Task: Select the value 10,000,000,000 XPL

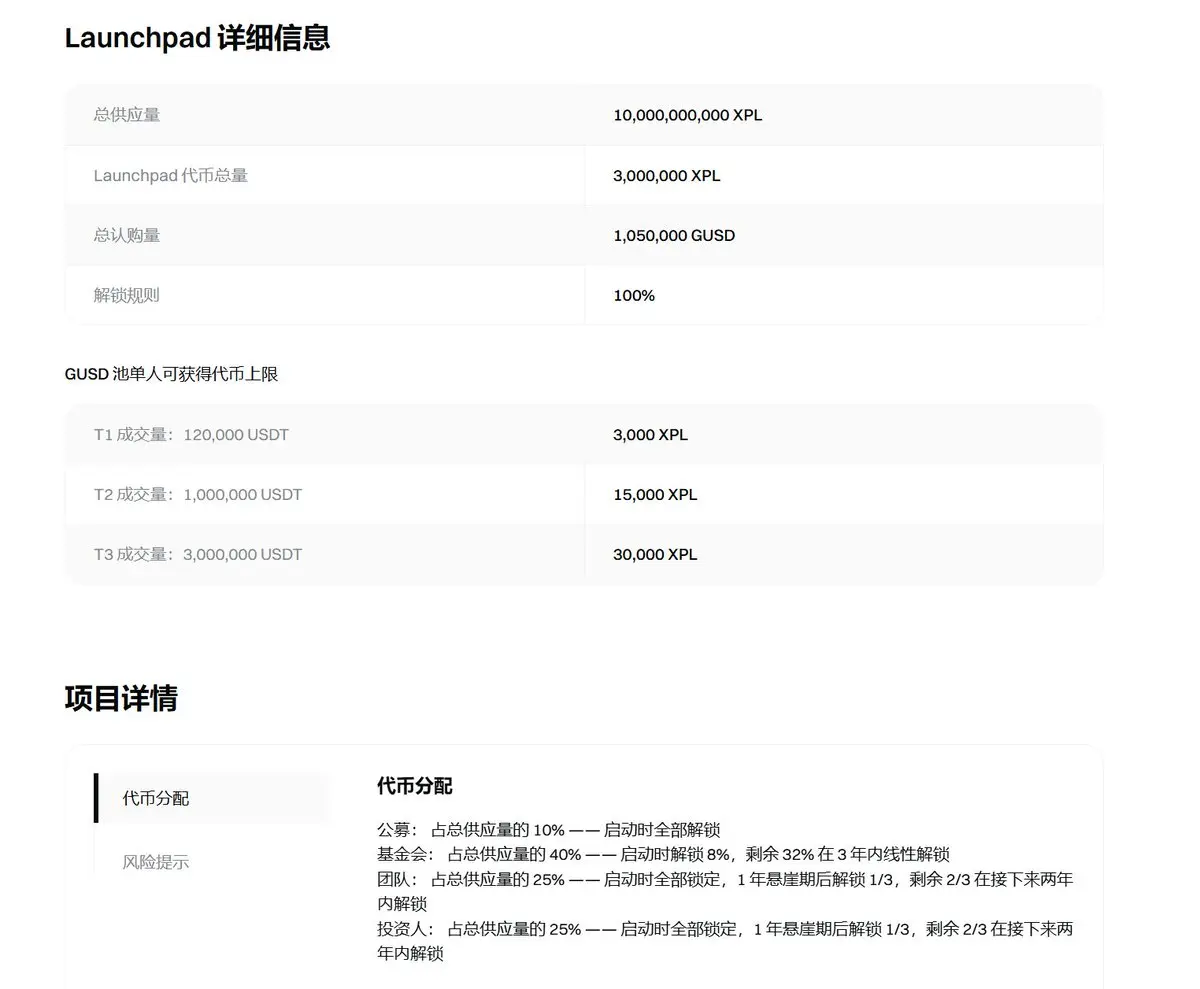Action: 687,115
